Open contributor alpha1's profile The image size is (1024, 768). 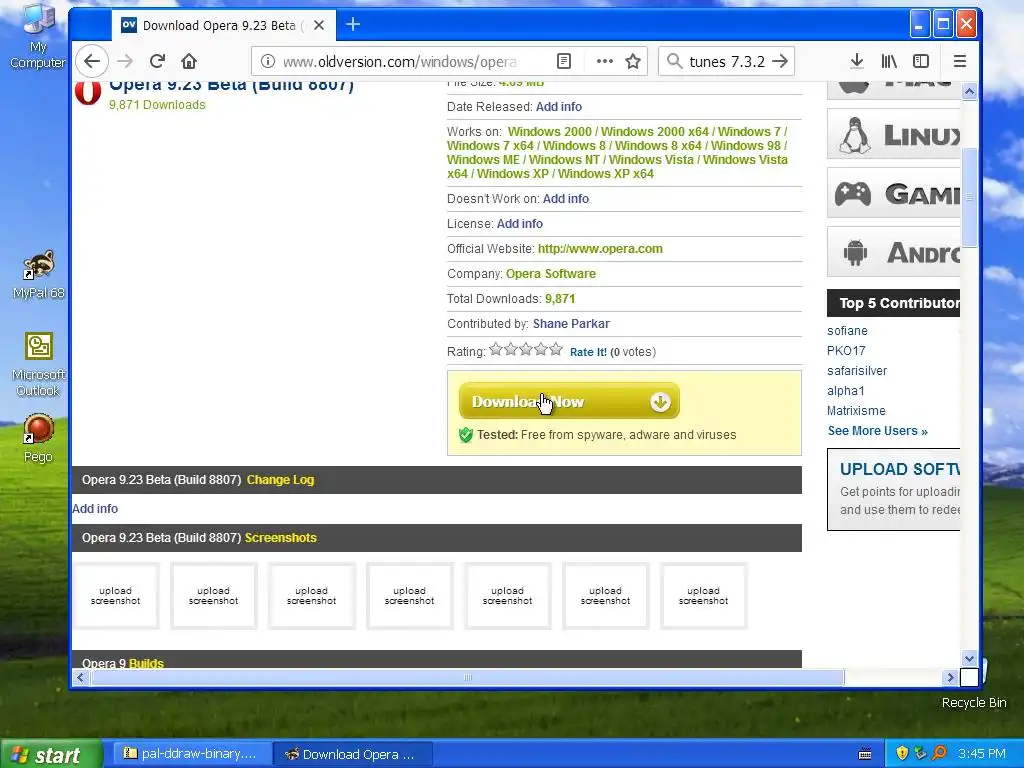pos(846,391)
